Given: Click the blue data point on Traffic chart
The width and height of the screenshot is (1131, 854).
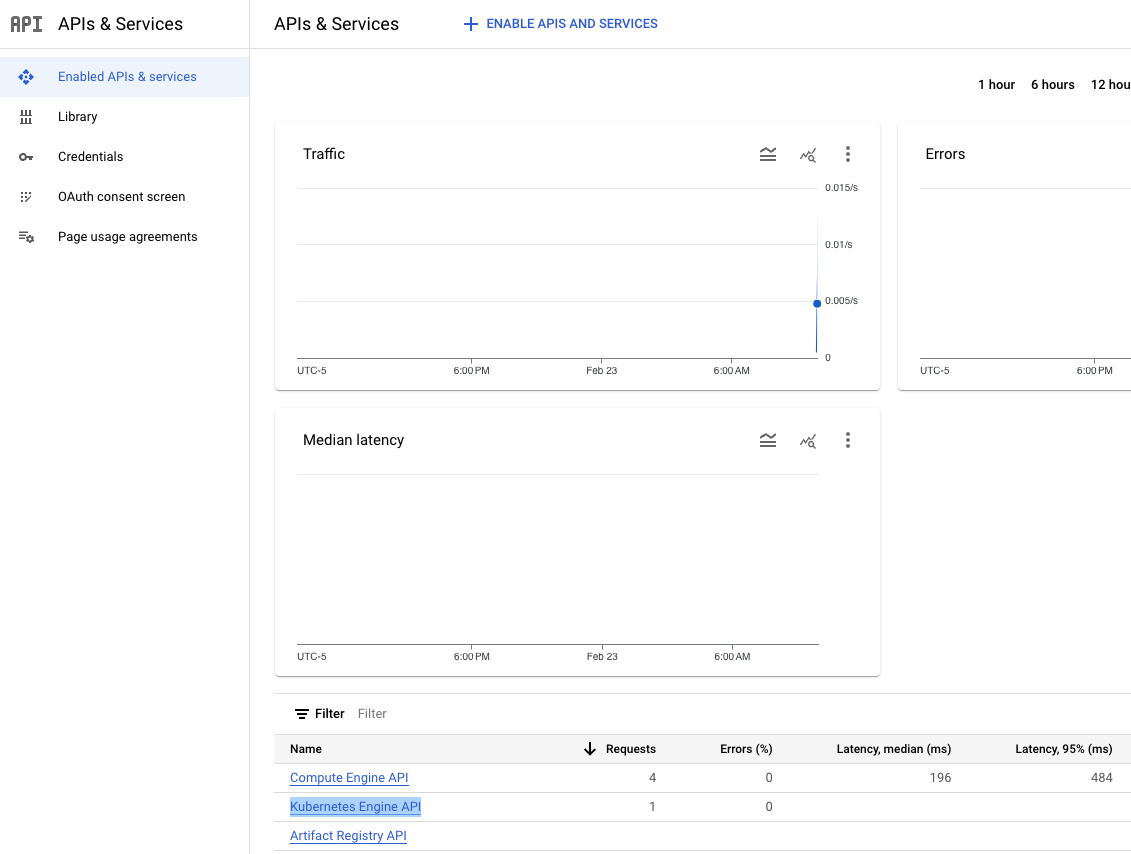Looking at the screenshot, I should pos(817,304).
